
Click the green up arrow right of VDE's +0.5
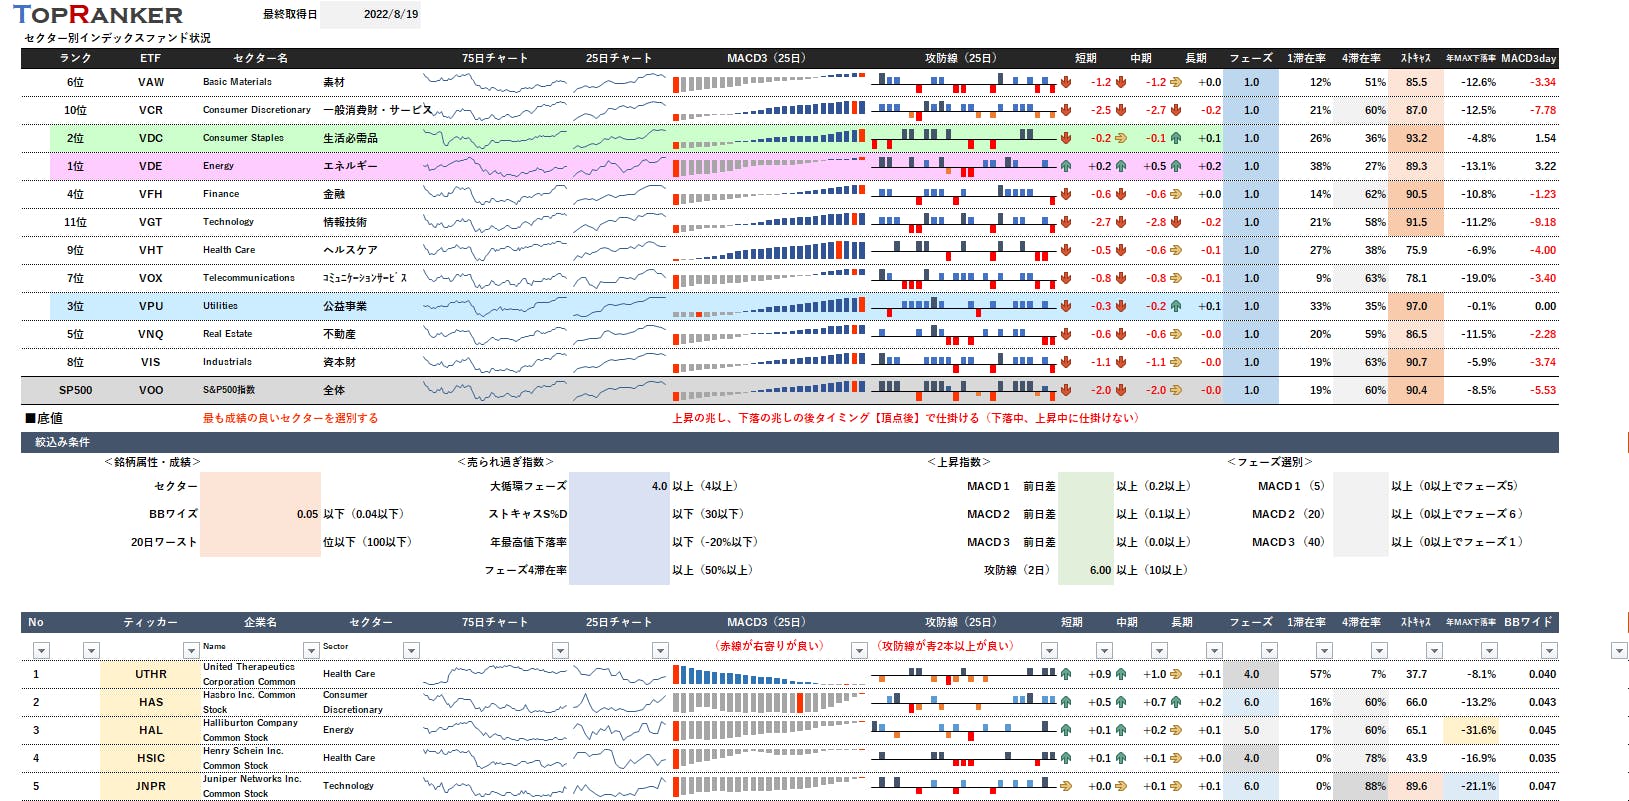point(1176,166)
